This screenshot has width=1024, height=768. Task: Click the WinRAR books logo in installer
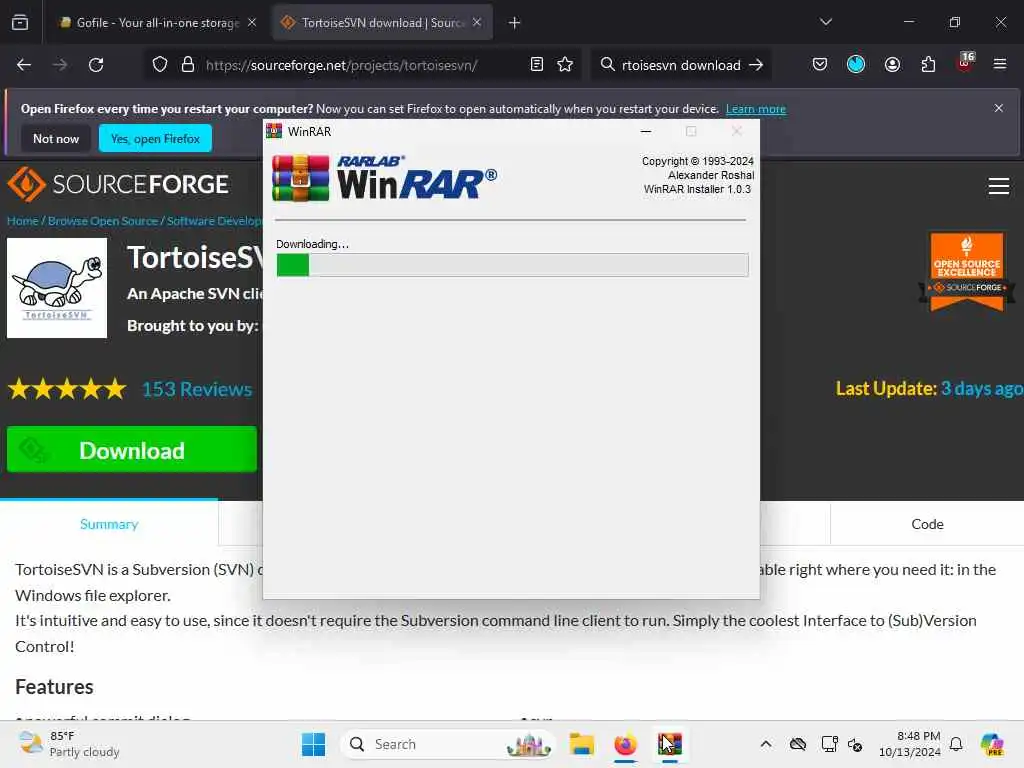300,178
